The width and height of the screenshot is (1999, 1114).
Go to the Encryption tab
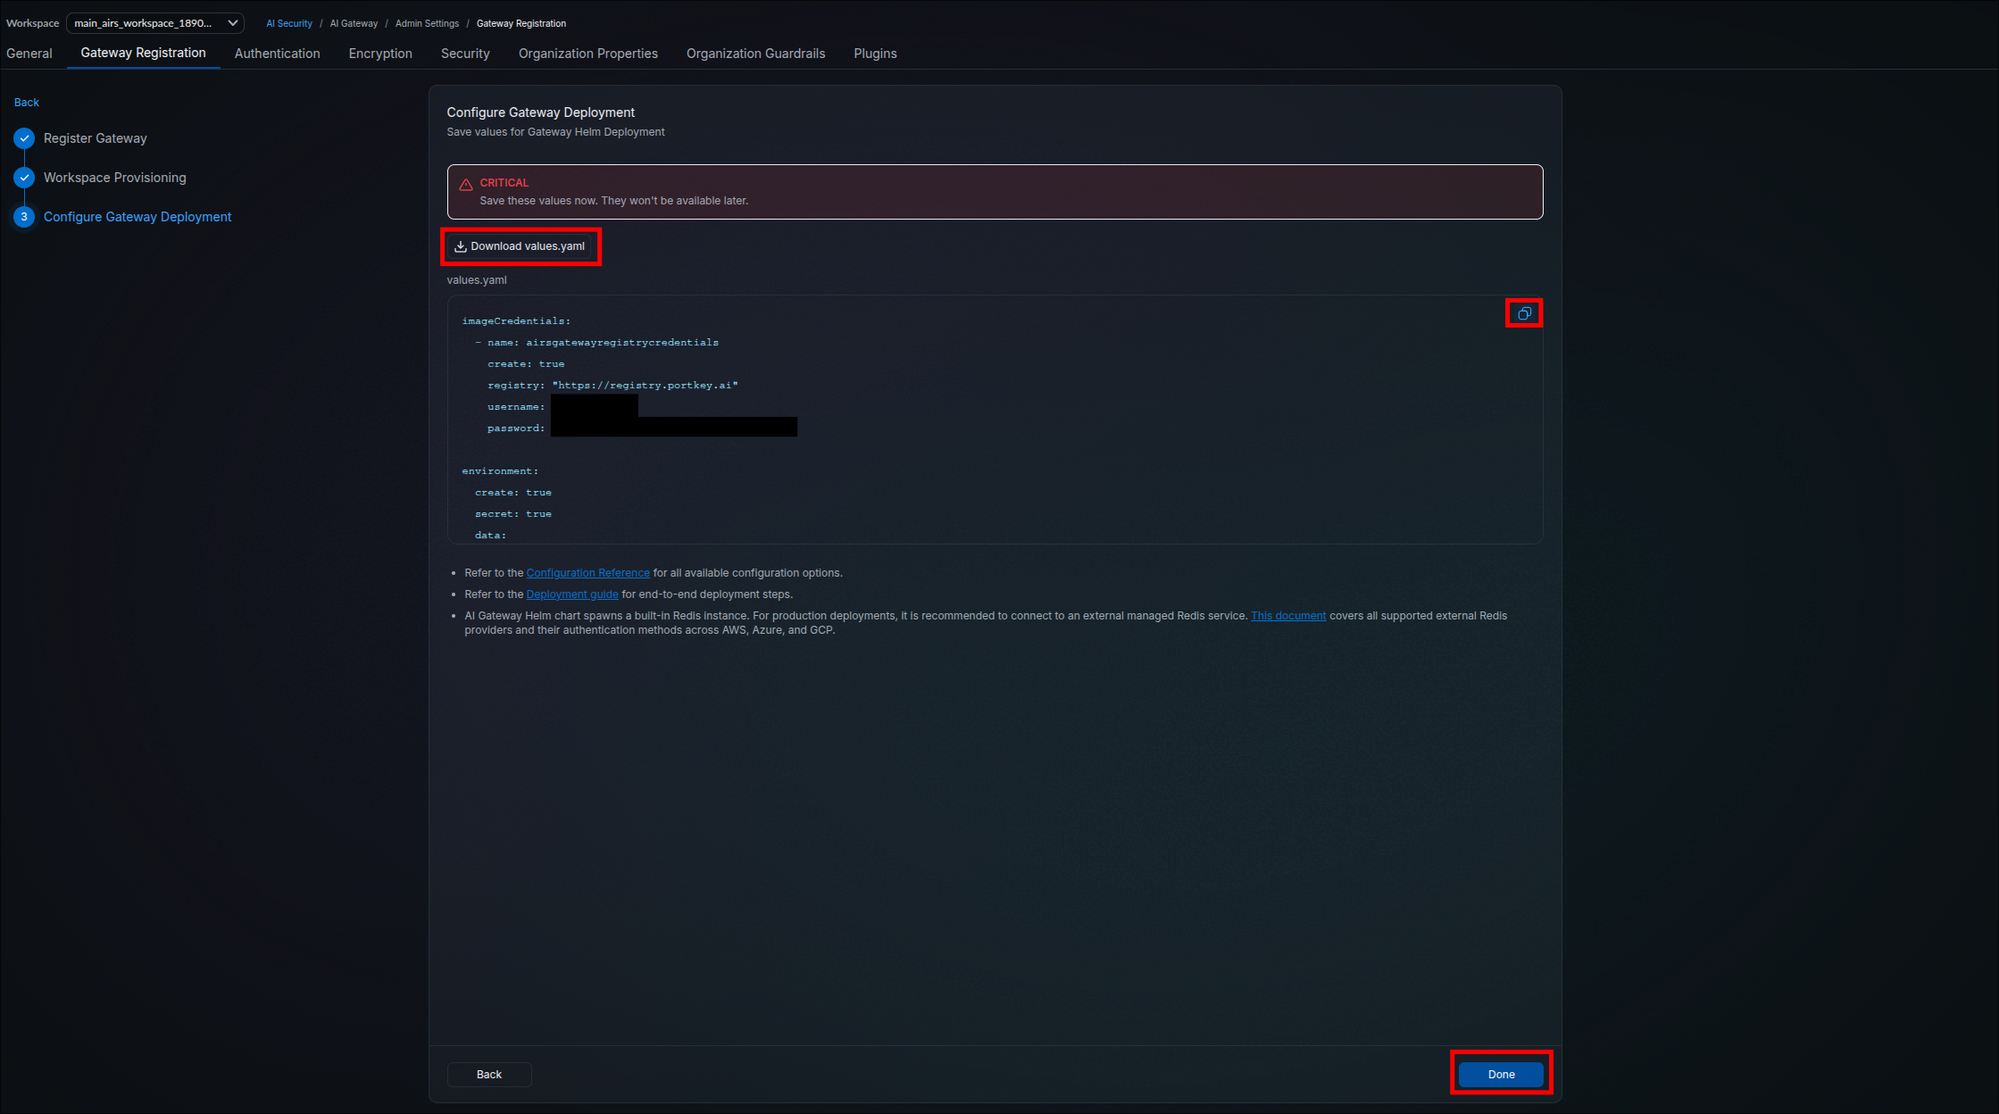pyautogui.click(x=380, y=53)
